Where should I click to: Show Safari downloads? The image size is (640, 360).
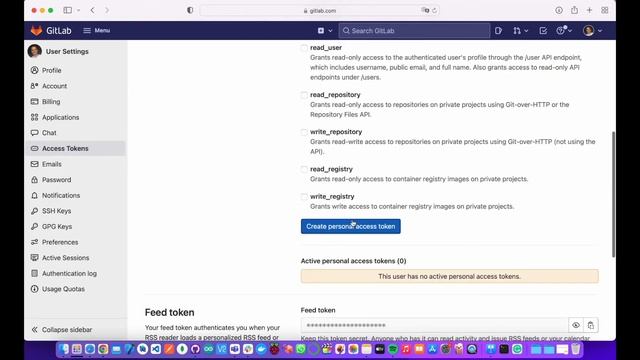559,10
